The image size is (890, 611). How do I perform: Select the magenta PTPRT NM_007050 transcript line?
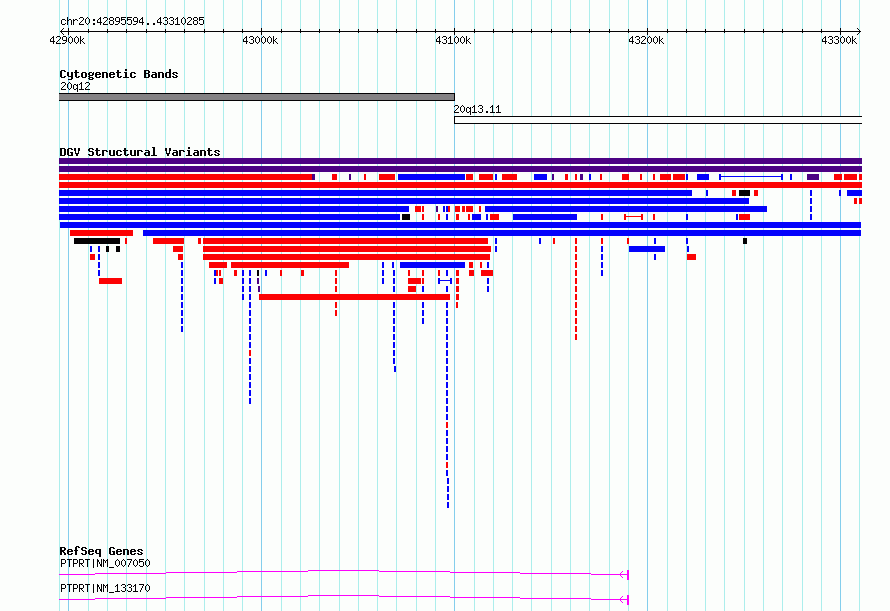tap(343, 572)
